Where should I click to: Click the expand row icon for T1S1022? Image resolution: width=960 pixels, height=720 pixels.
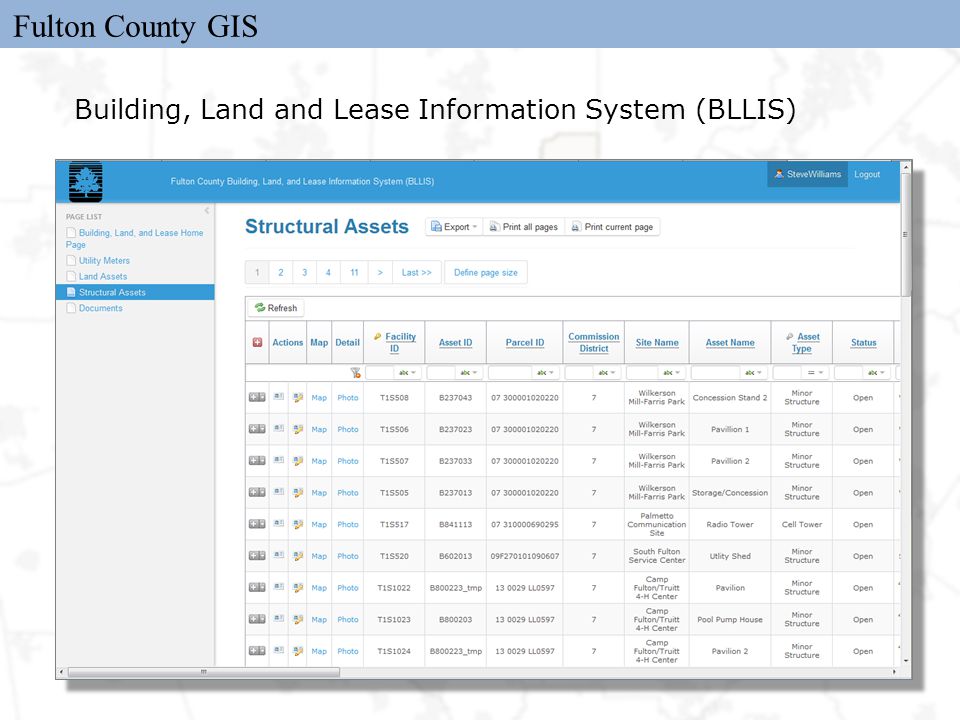pos(257,588)
